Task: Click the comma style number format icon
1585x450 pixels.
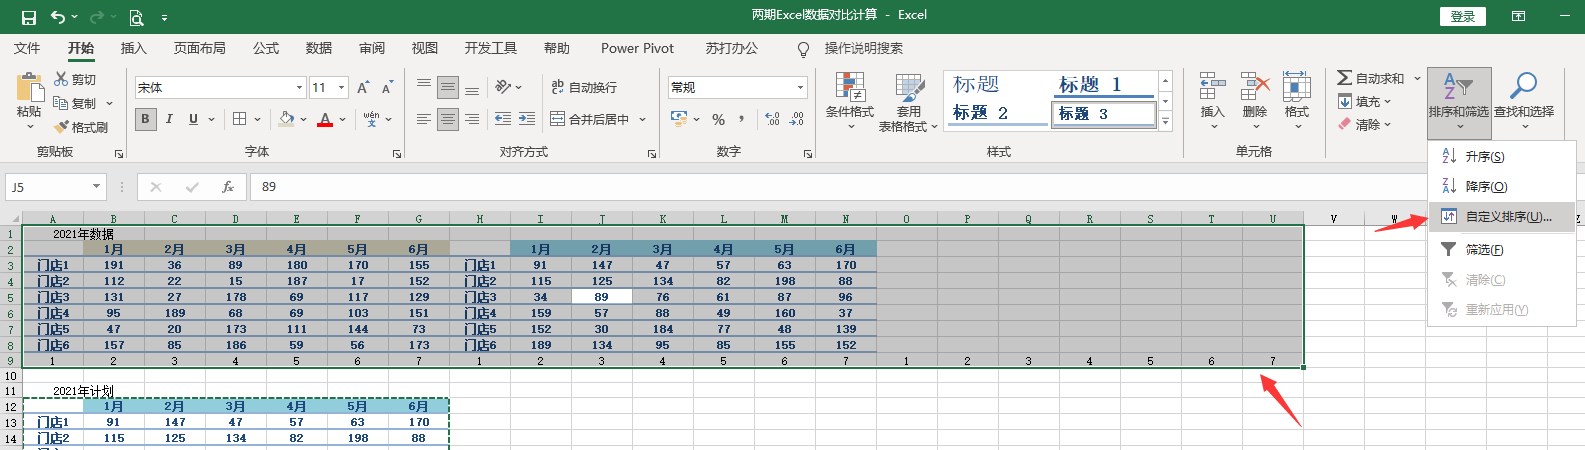Action: click(x=742, y=119)
